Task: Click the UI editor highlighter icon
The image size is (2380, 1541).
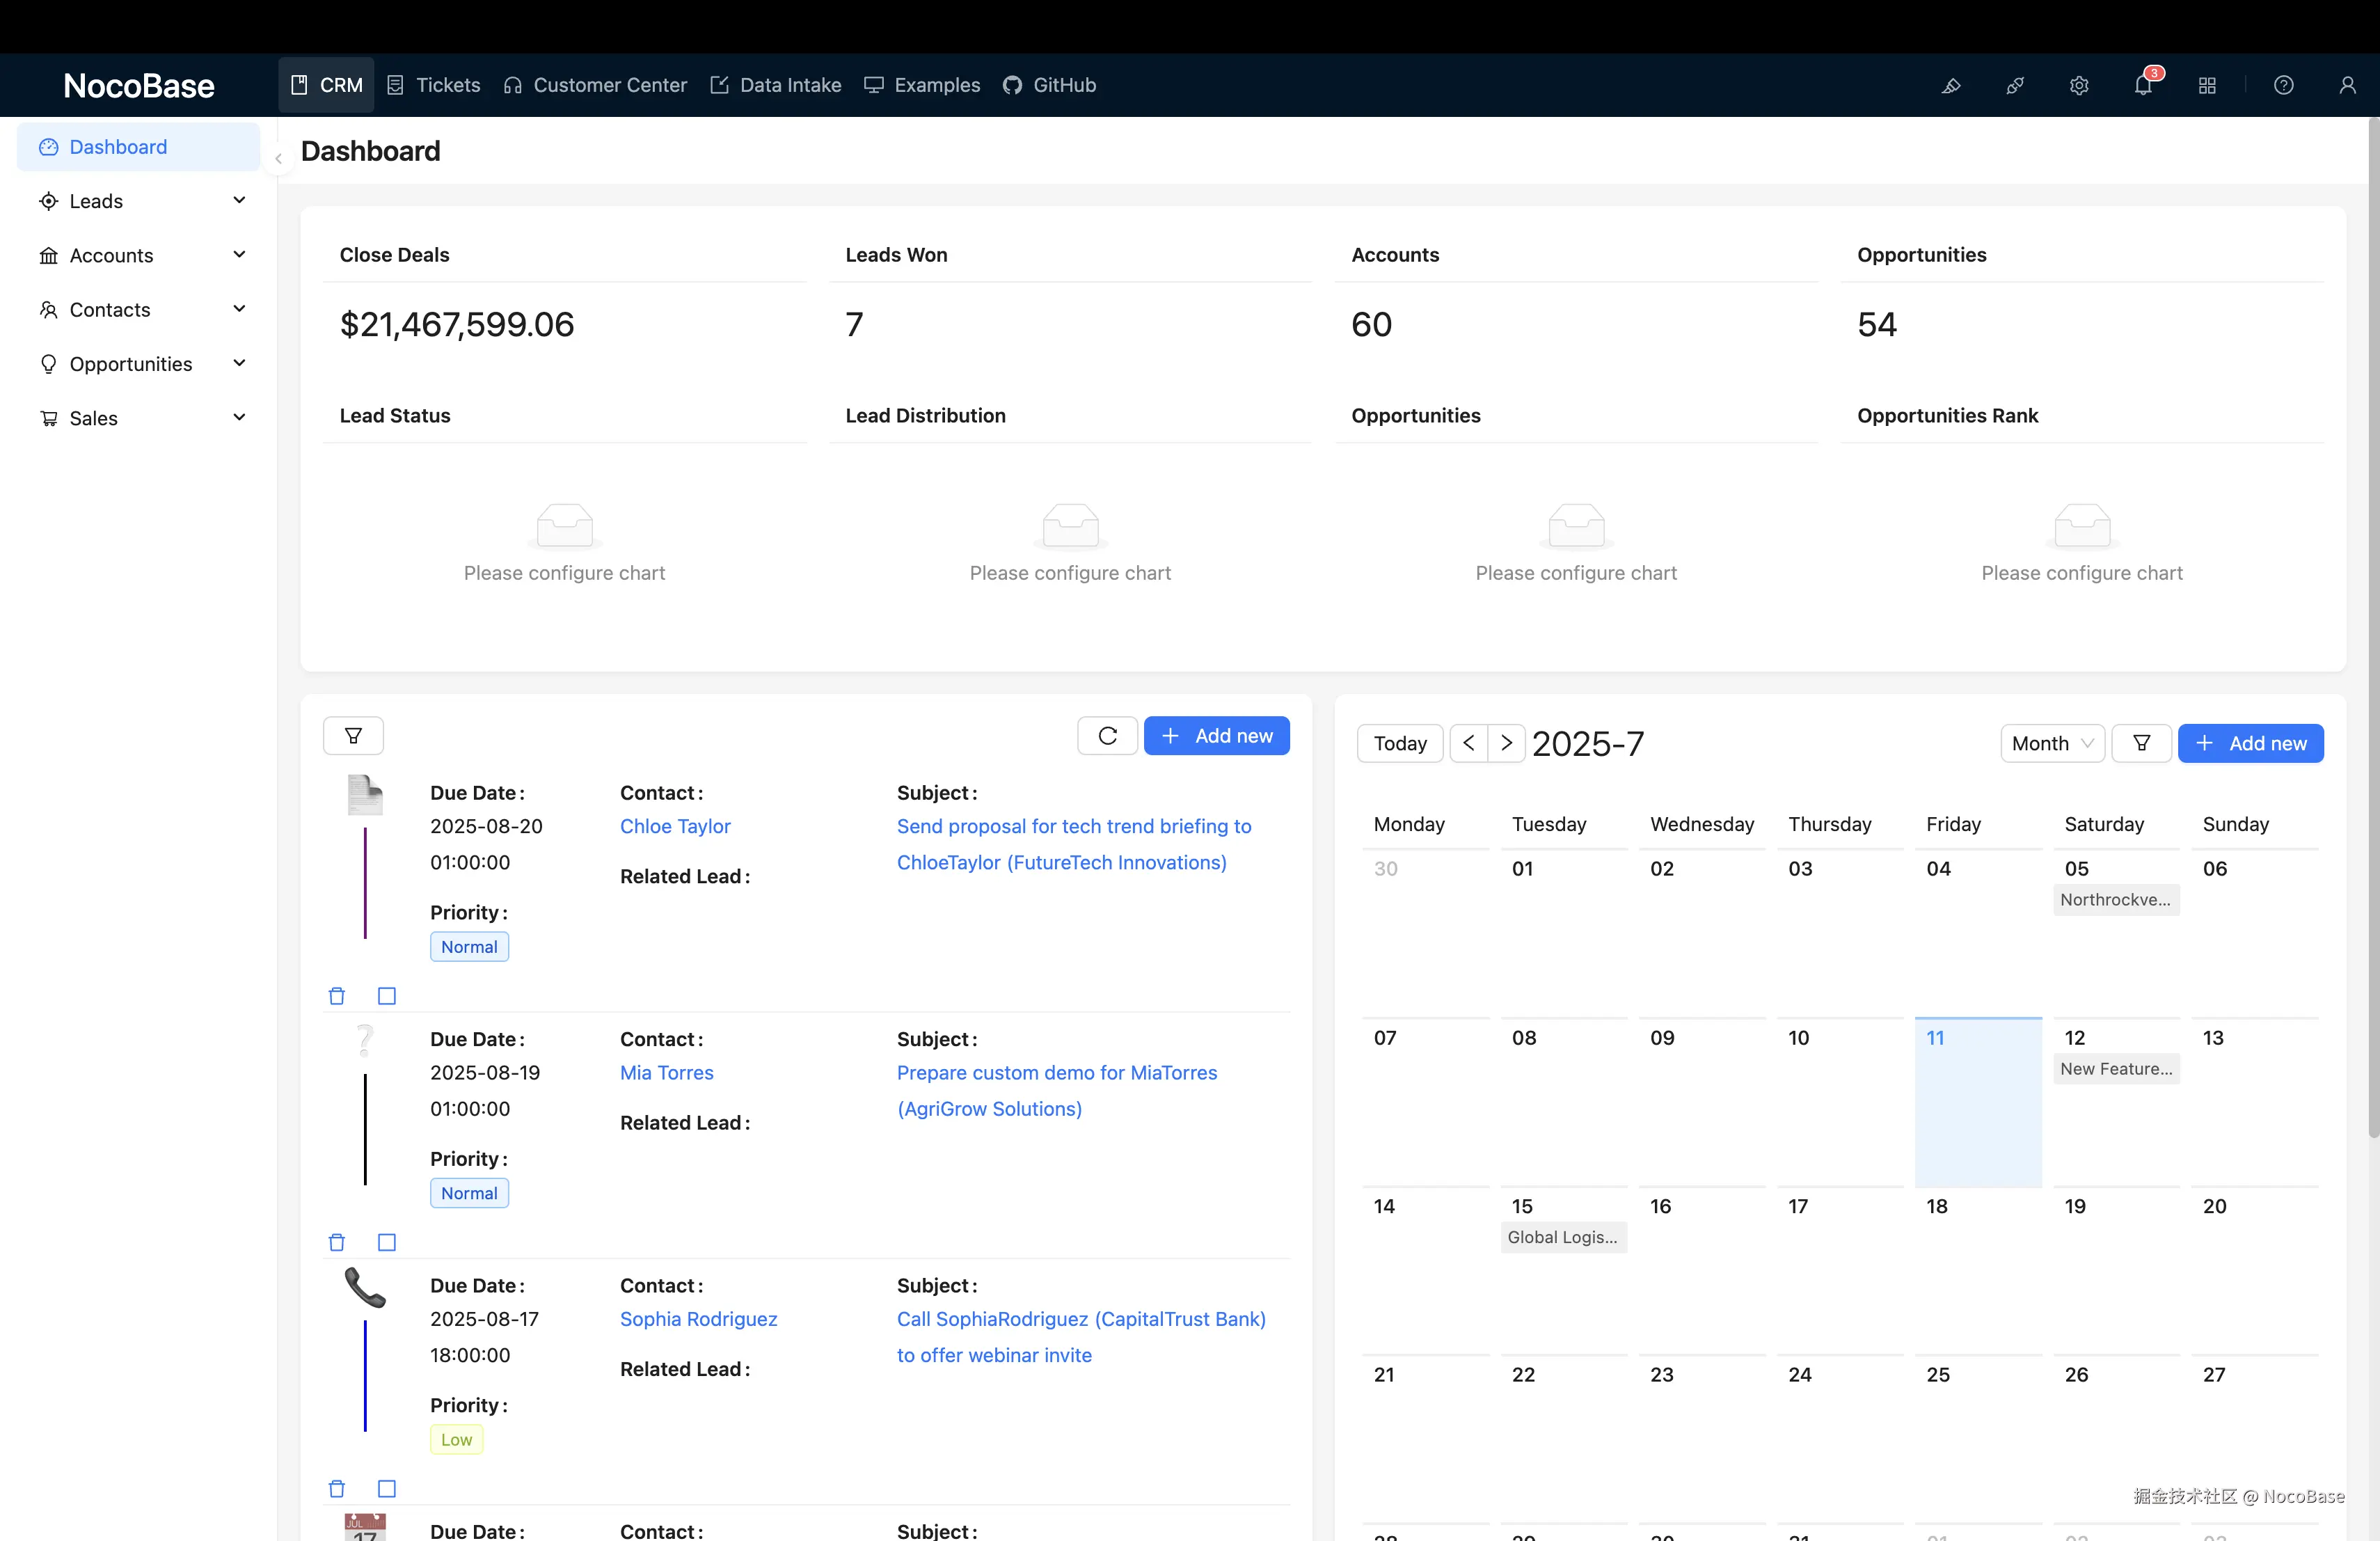Action: pyautogui.click(x=1950, y=85)
